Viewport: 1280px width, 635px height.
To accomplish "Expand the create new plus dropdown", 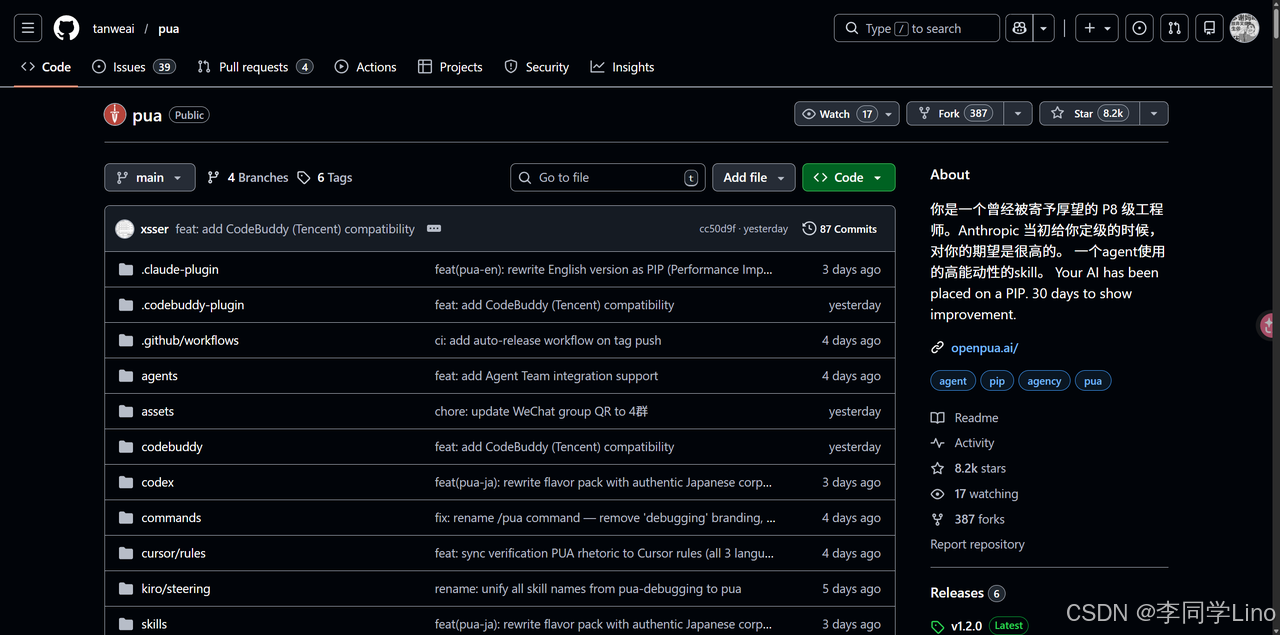I will click(1098, 28).
